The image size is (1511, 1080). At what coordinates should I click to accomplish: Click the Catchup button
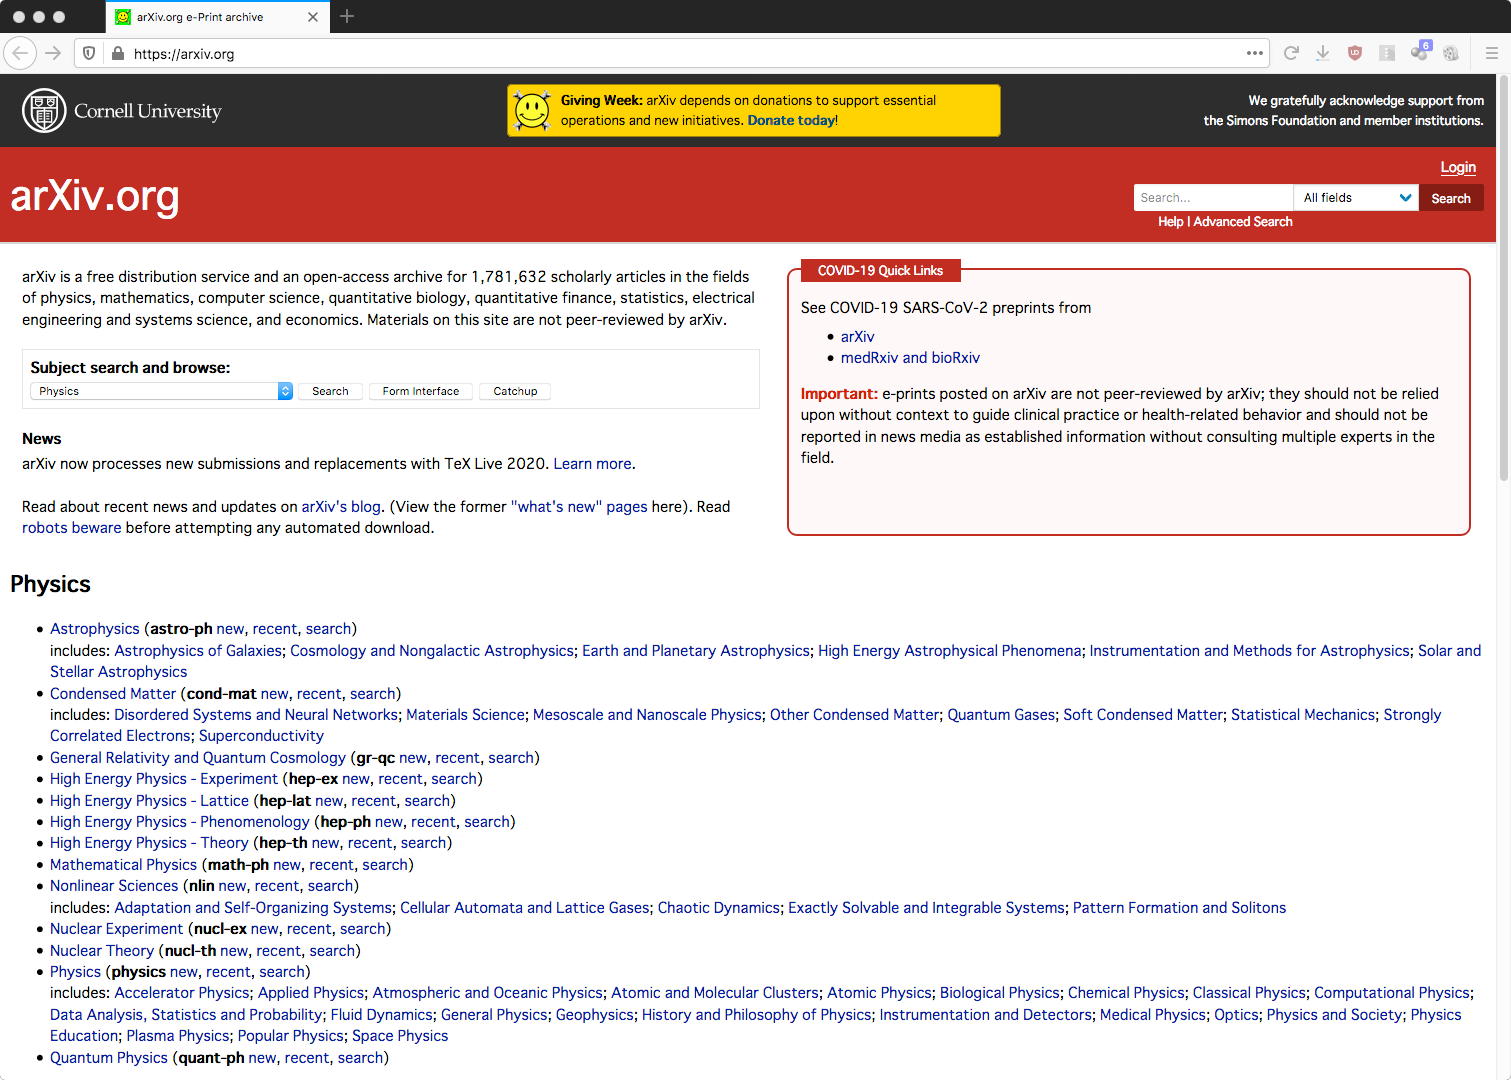tap(515, 391)
